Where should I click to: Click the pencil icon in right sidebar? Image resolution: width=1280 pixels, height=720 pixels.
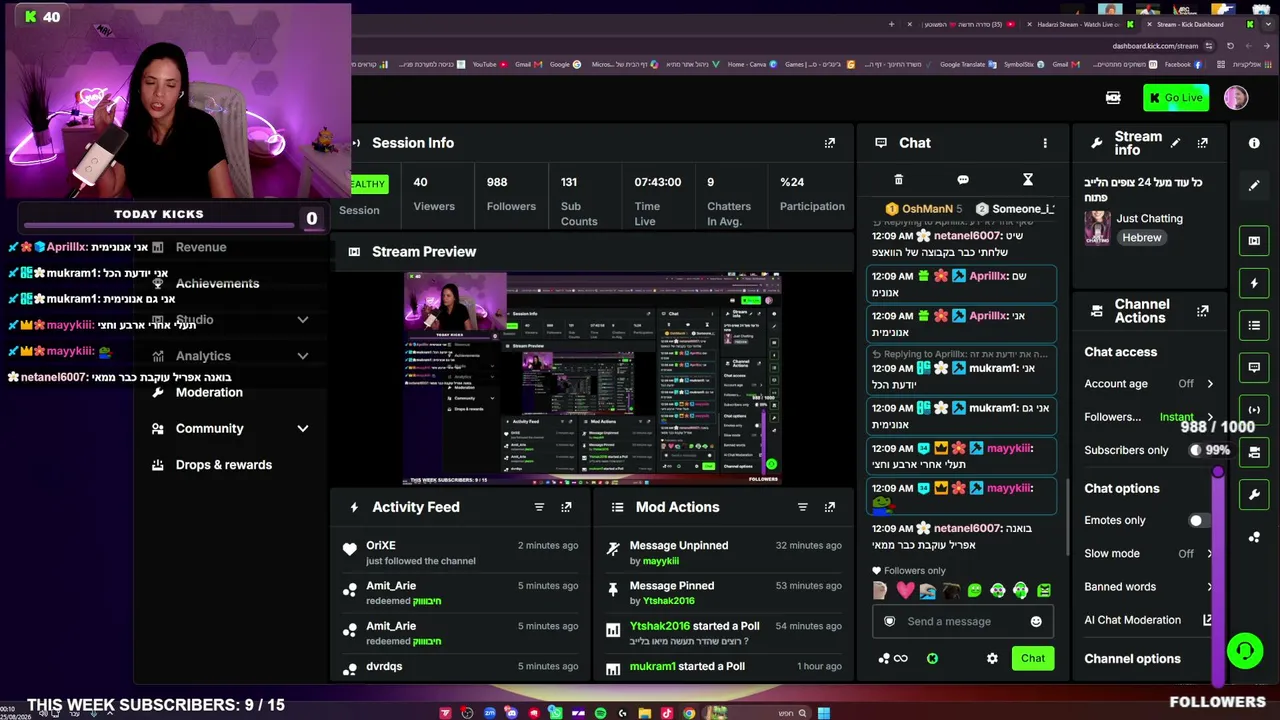[x=1254, y=185]
